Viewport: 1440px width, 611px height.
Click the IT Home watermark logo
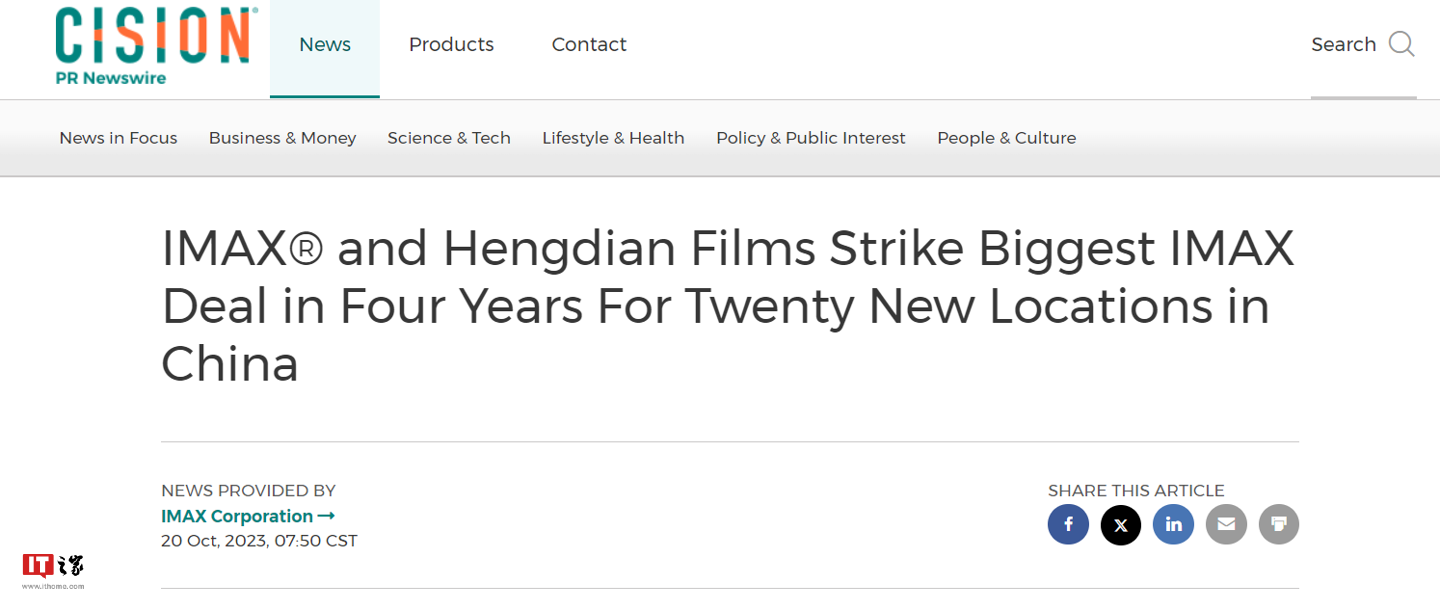[x=53, y=570]
